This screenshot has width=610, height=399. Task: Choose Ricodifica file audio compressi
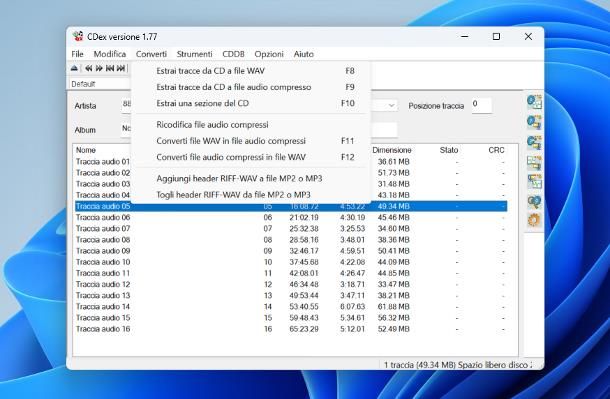[x=251, y=125]
